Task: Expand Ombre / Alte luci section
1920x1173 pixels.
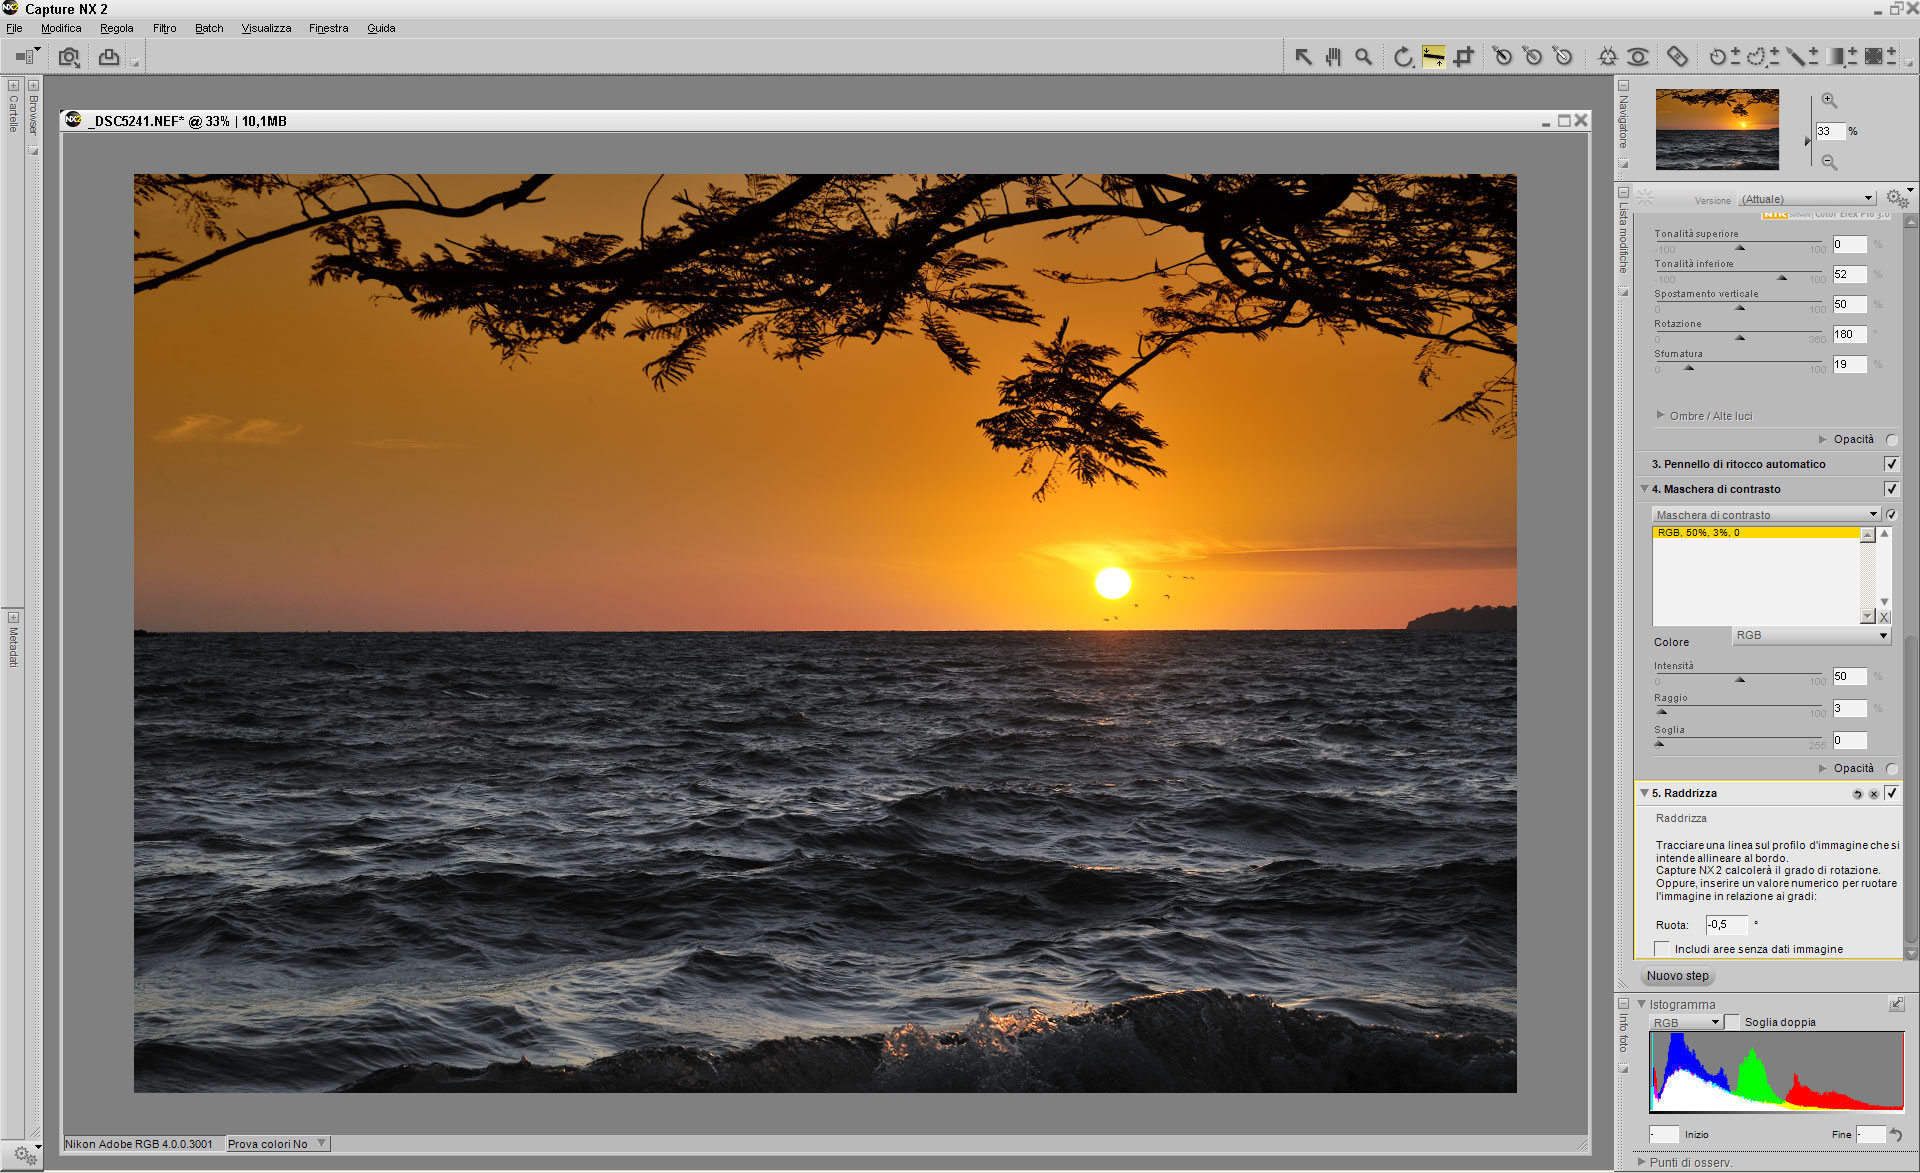Action: click(1661, 415)
